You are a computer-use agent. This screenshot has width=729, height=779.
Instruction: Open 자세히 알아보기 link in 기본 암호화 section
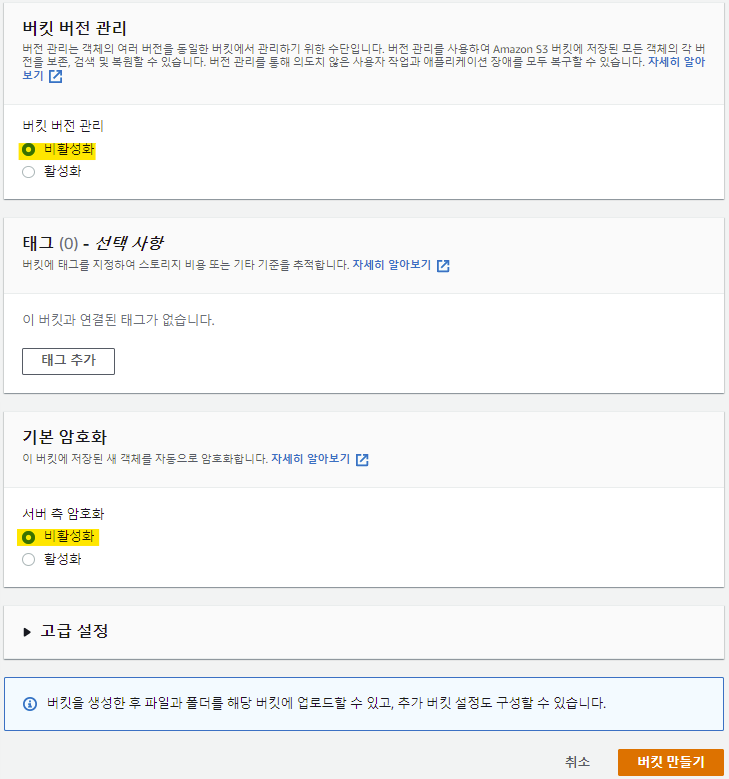pyautogui.click(x=311, y=459)
